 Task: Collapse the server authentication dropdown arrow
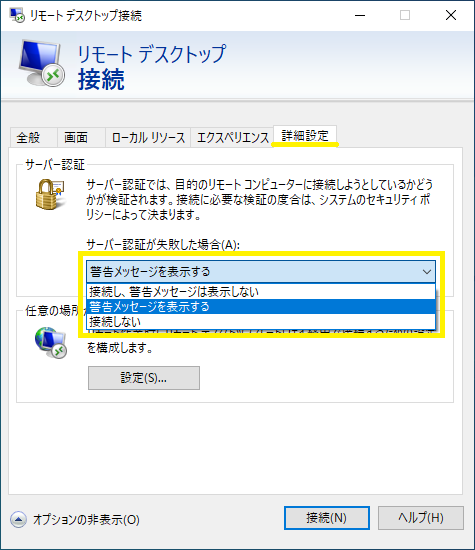point(427,271)
